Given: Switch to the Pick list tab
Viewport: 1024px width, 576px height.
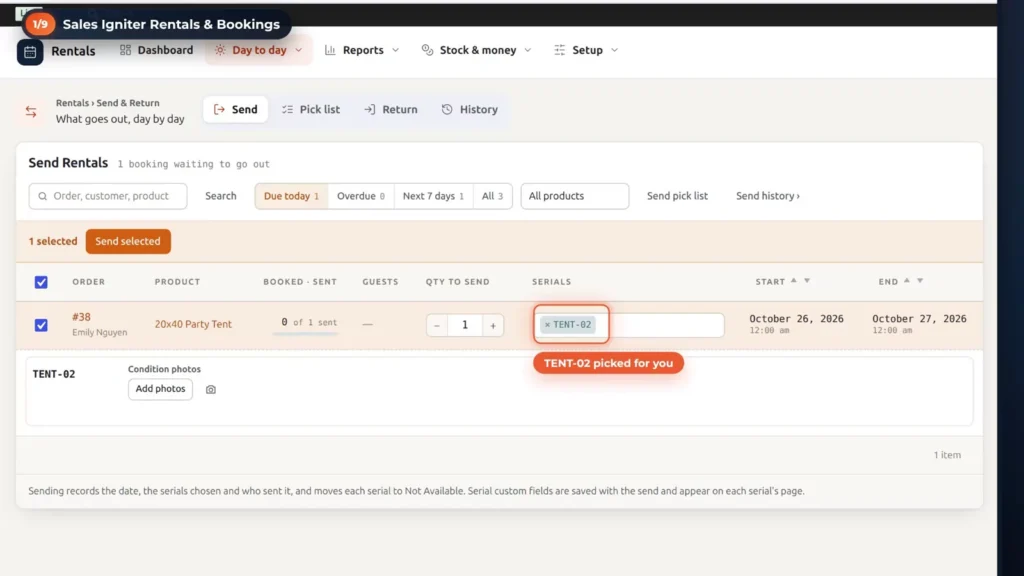Looking at the screenshot, I should pyautogui.click(x=311, y=110).
